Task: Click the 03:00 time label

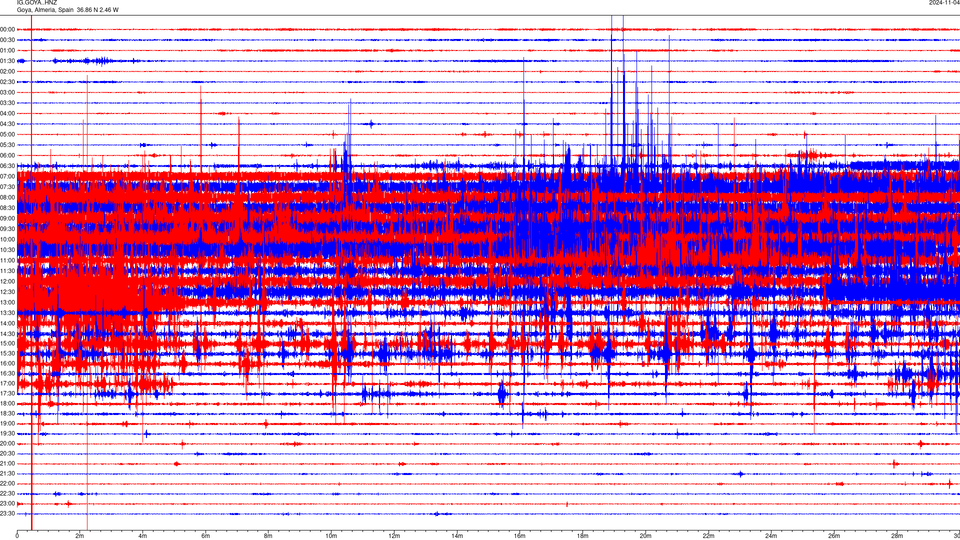Action: (x=7, y=92)
